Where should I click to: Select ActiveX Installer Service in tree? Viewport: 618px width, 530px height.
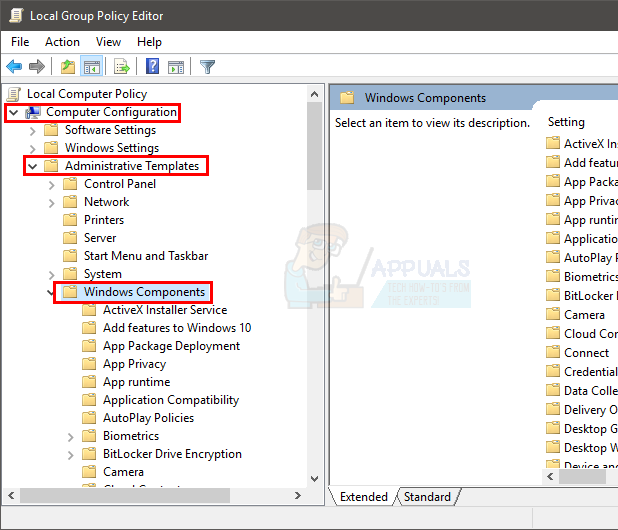click(x=165, y=310)
